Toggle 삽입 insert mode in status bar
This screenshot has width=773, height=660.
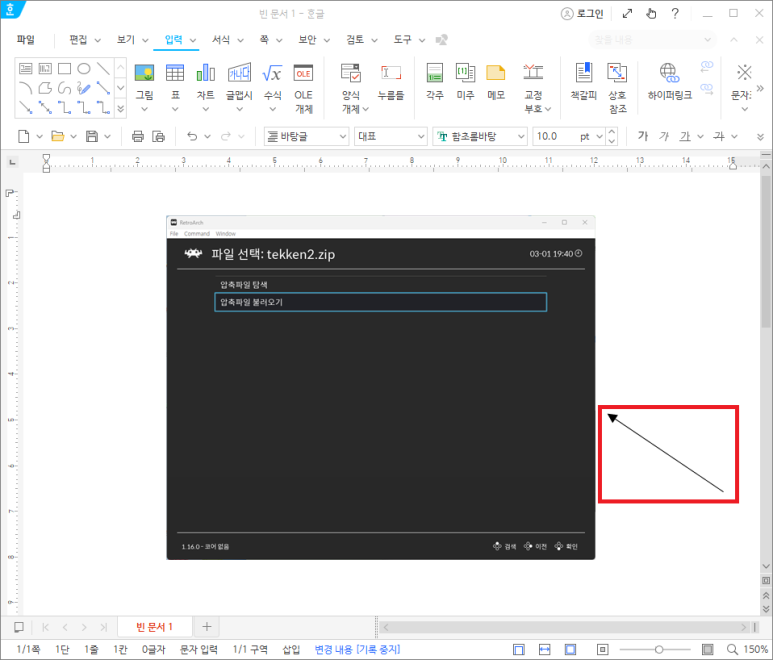[x=291, y=649]
